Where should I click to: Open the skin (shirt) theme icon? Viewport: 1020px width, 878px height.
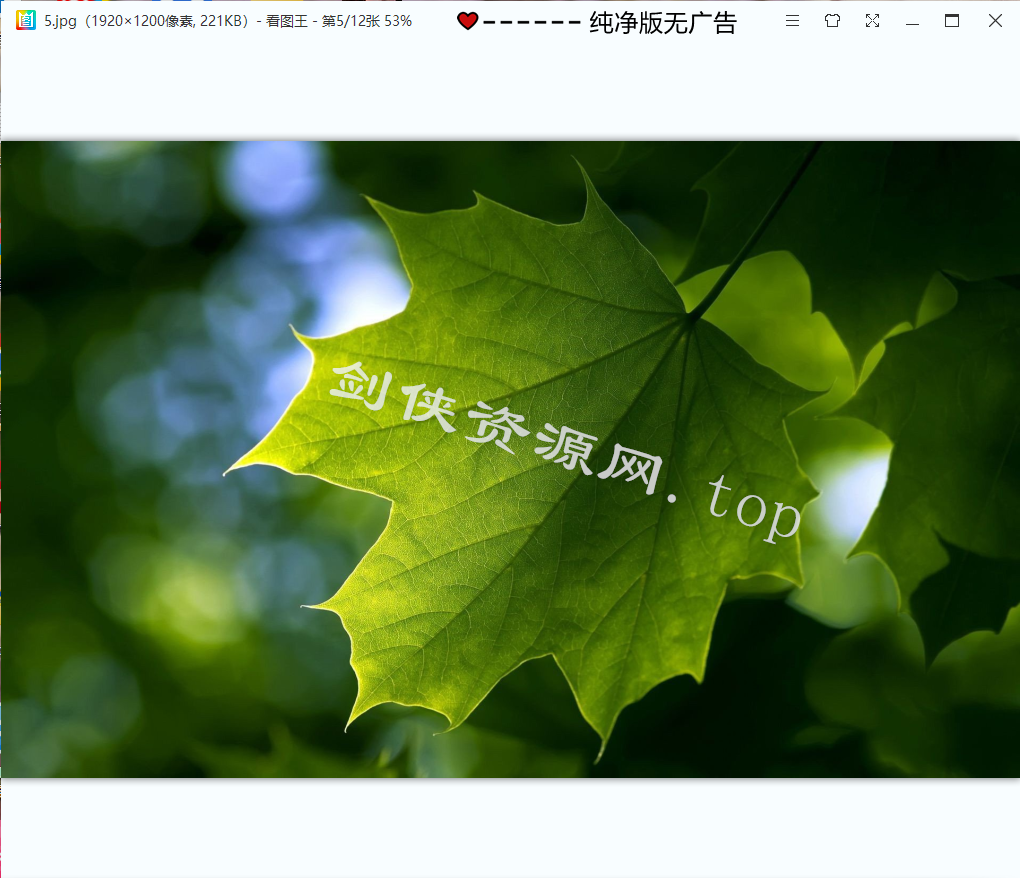coord(832,21)
